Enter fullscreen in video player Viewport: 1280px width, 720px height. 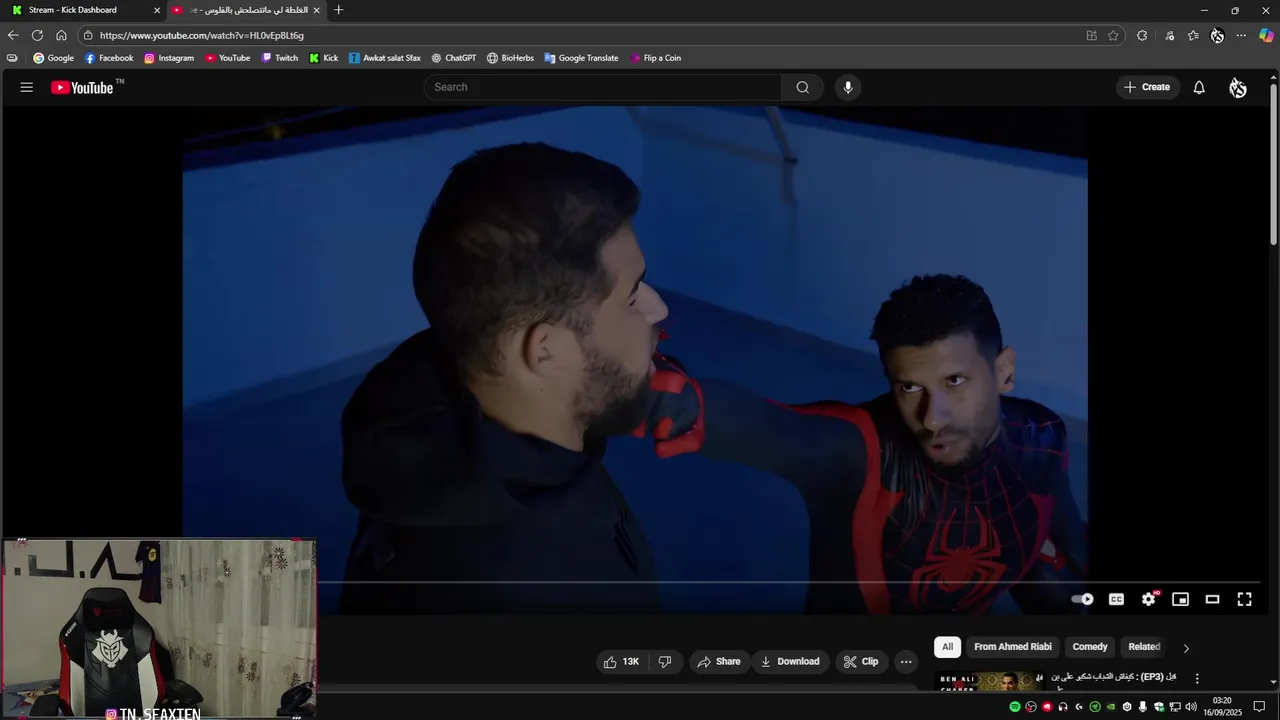[1245, 599]
